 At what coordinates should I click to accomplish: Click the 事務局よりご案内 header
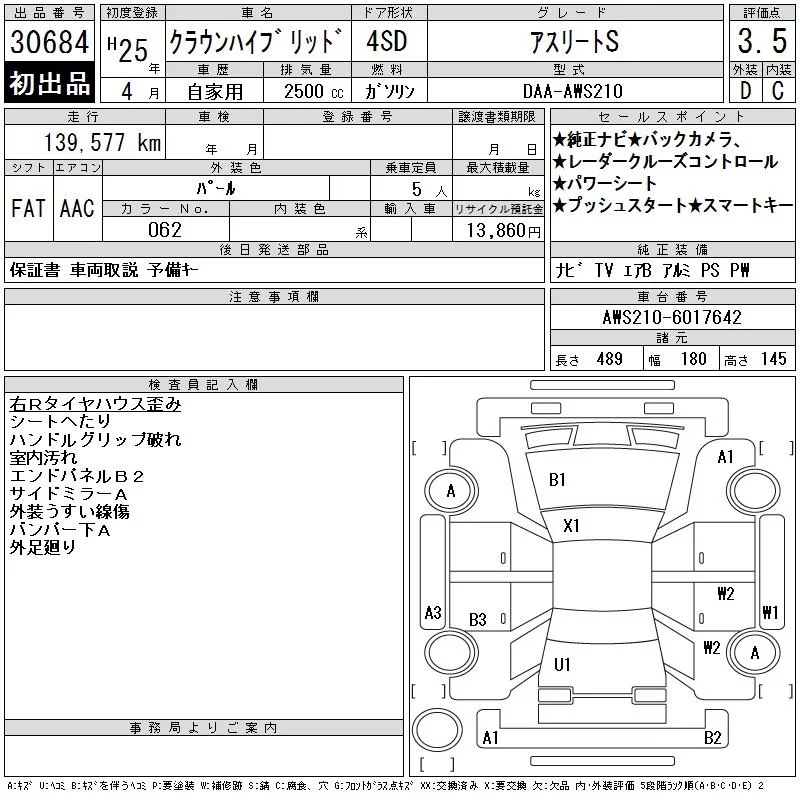pos(204,728)
